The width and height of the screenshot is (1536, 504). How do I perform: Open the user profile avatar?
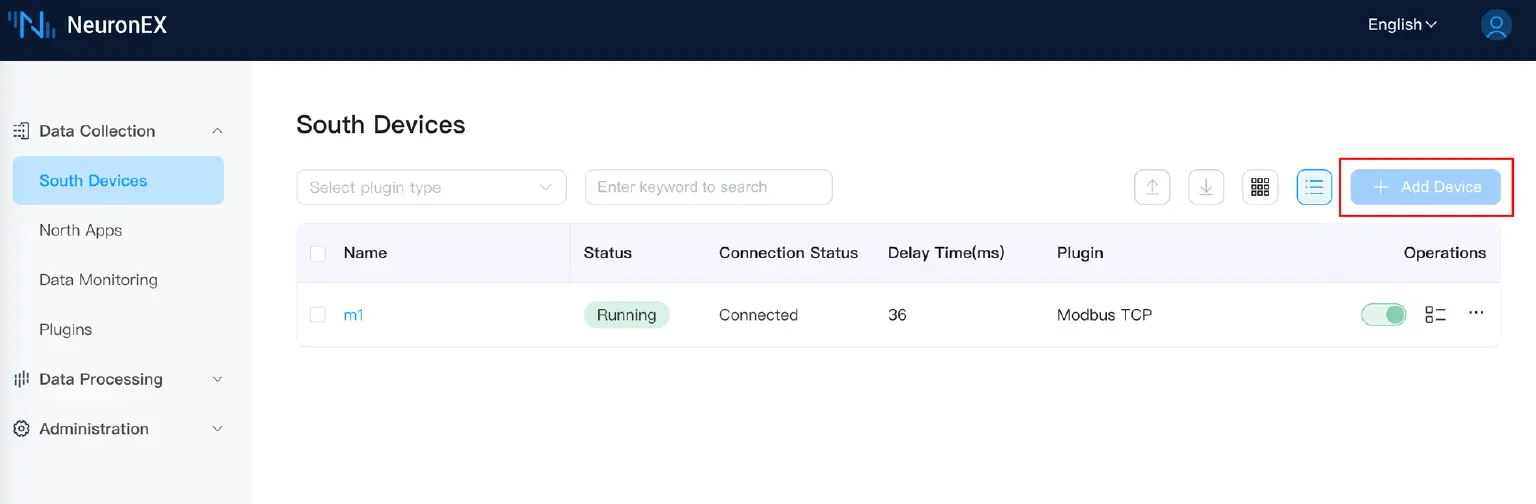(x=1496, y=25)
